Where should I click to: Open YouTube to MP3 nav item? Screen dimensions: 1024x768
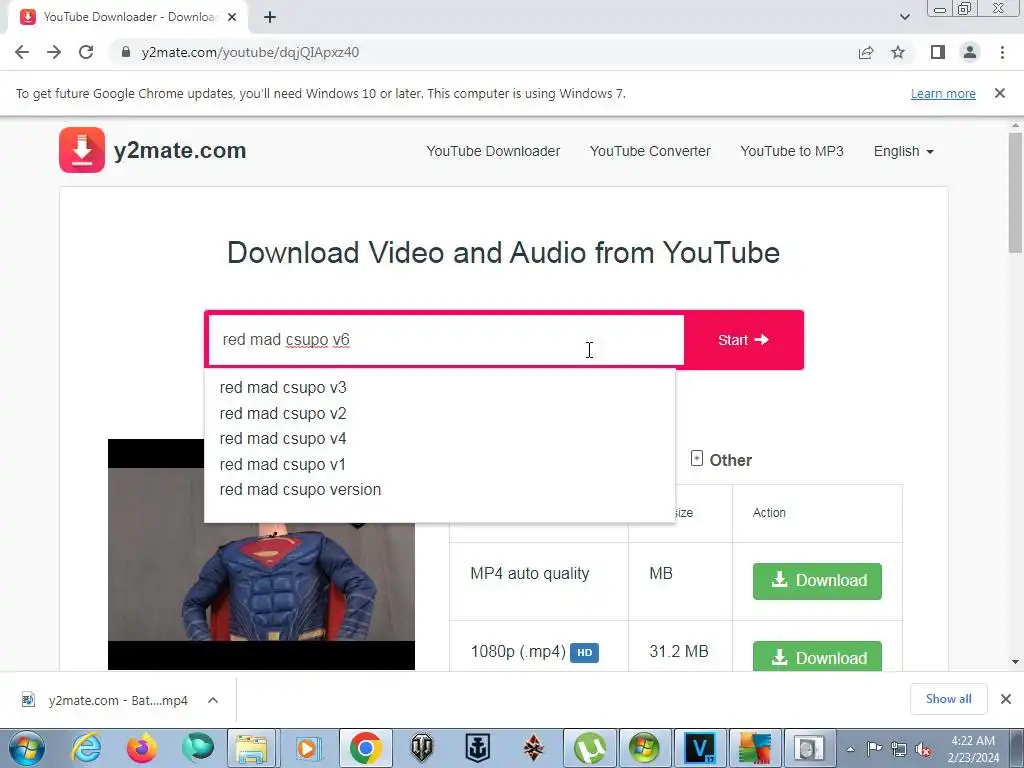click(x=792, y=151)
